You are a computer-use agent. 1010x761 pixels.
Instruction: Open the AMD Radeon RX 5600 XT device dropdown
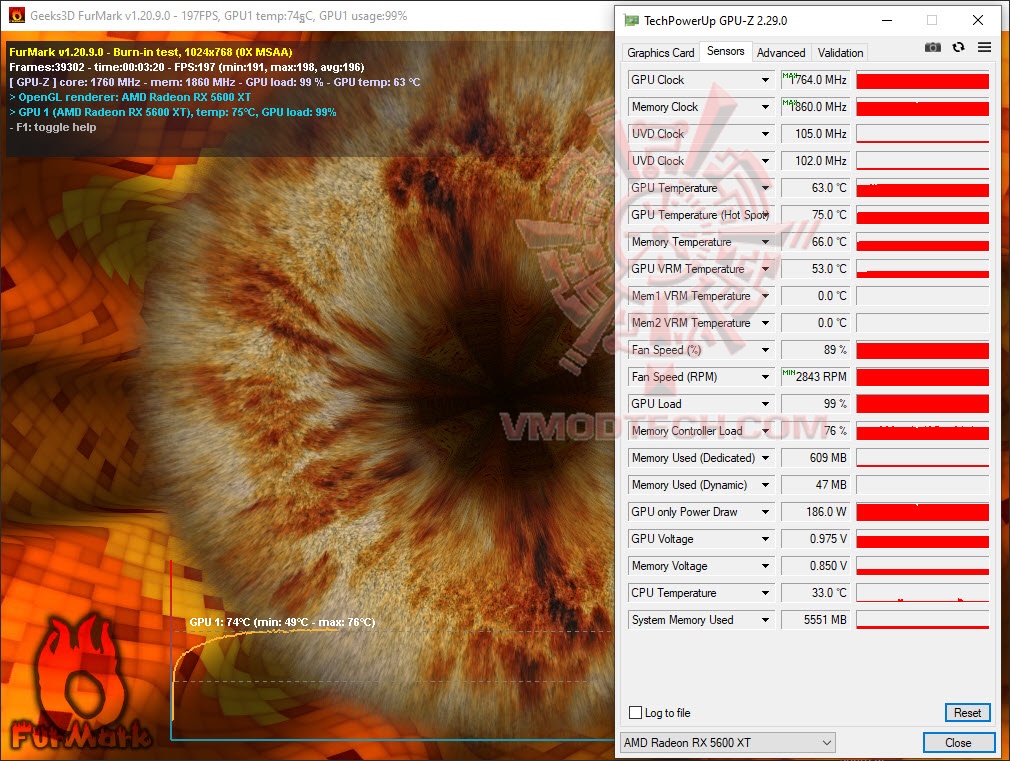click(727, 742)
